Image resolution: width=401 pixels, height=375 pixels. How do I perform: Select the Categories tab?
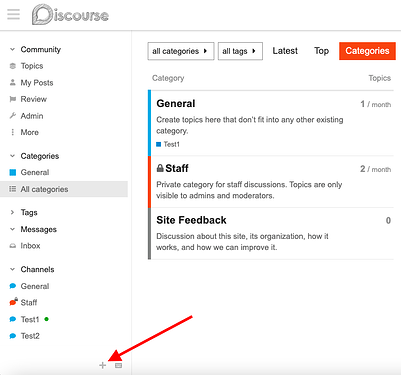(367, 51)
